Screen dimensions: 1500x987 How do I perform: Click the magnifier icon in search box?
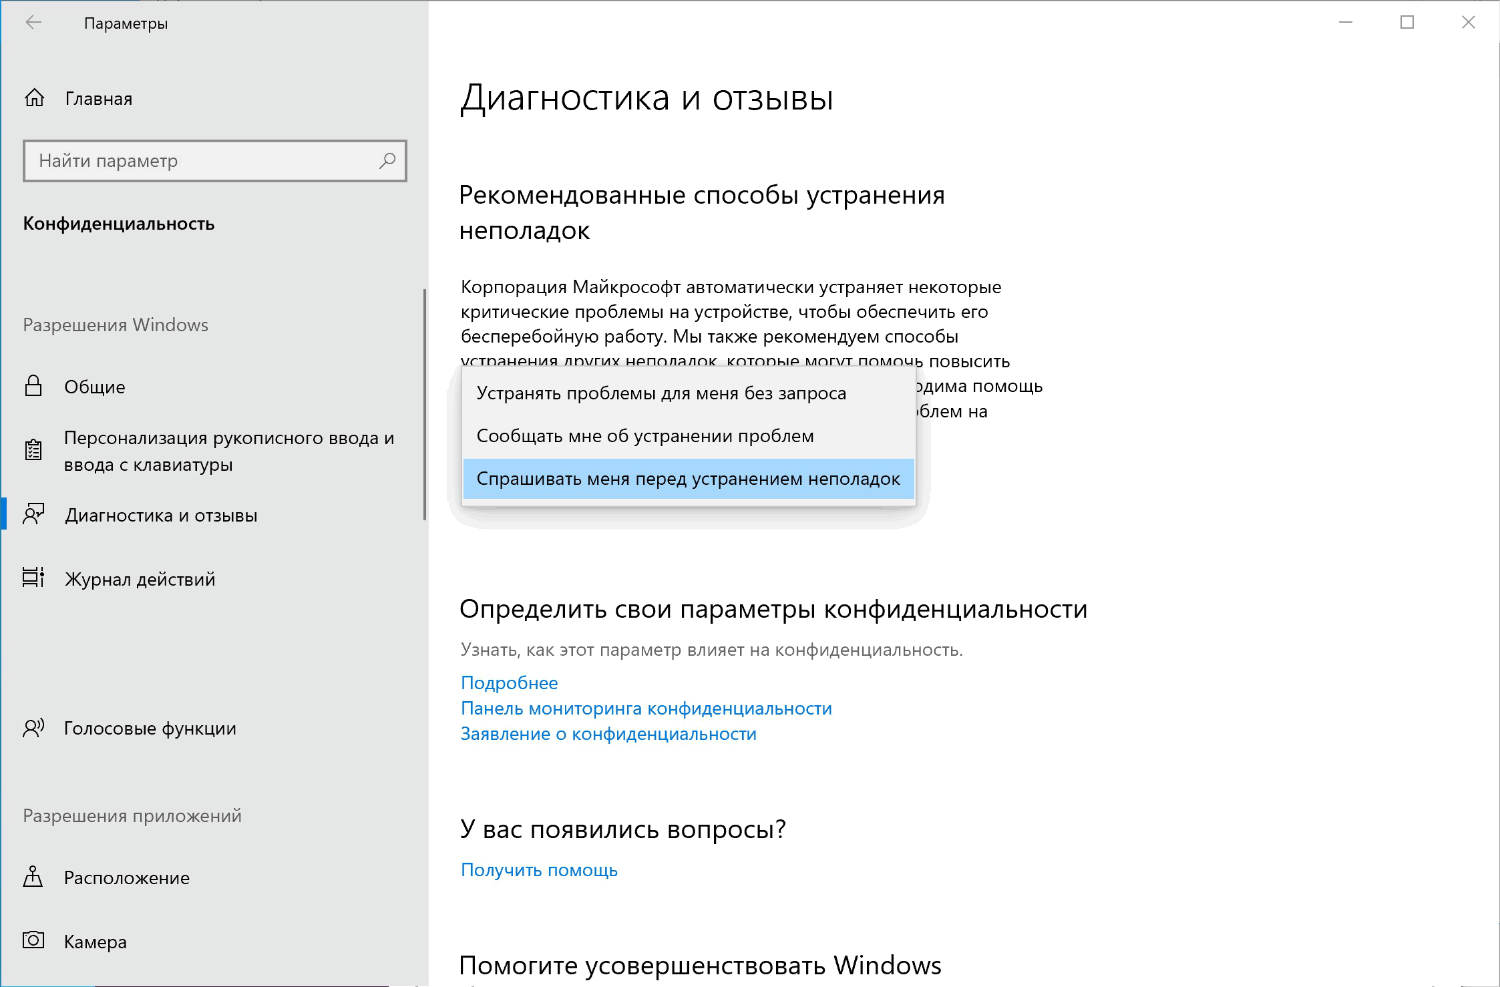click(387, 160)
